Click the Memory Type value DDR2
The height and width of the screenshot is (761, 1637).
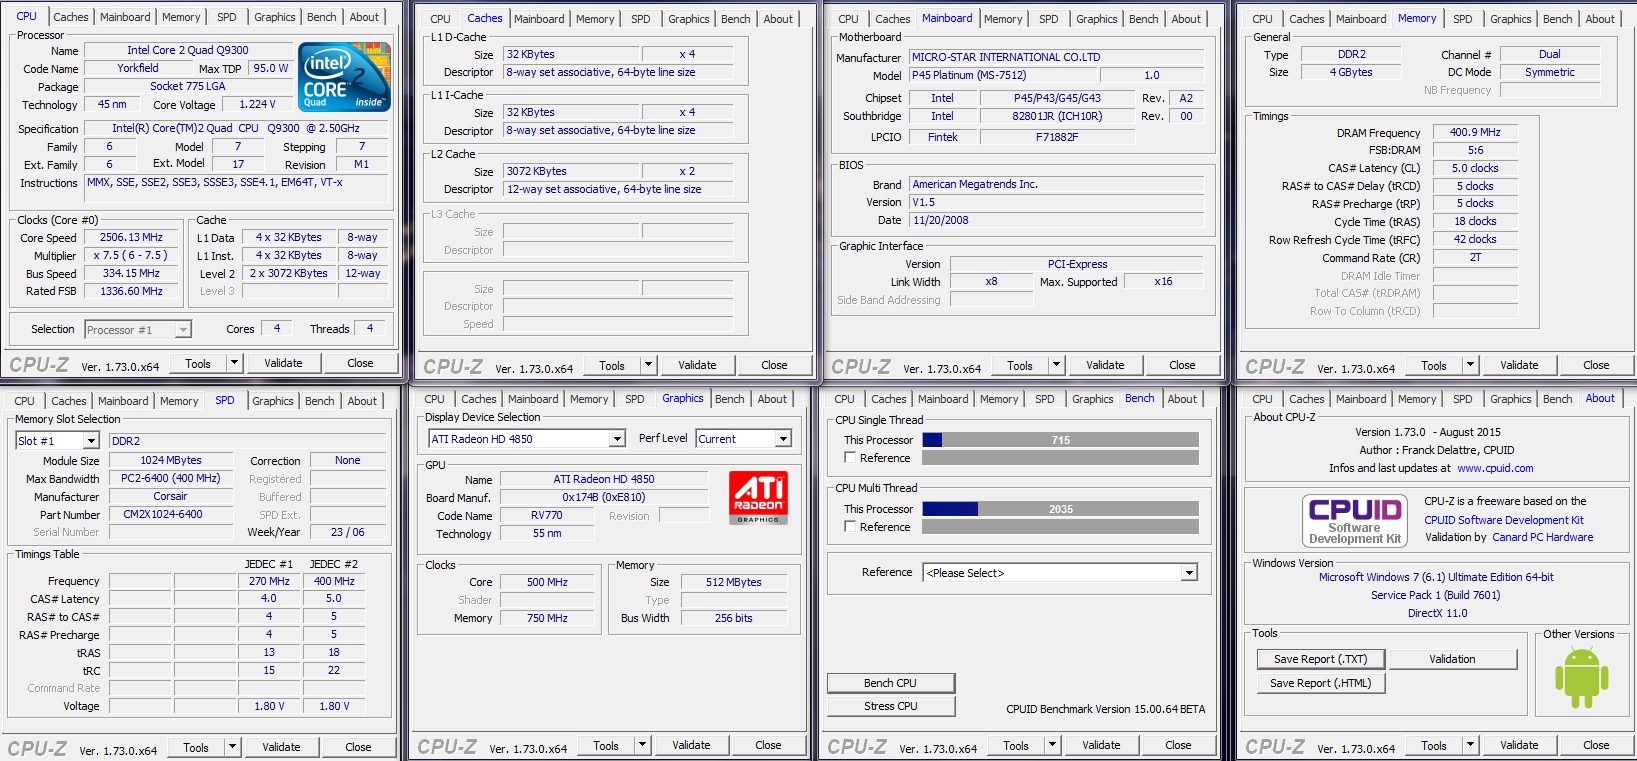tap(1351, 54)
